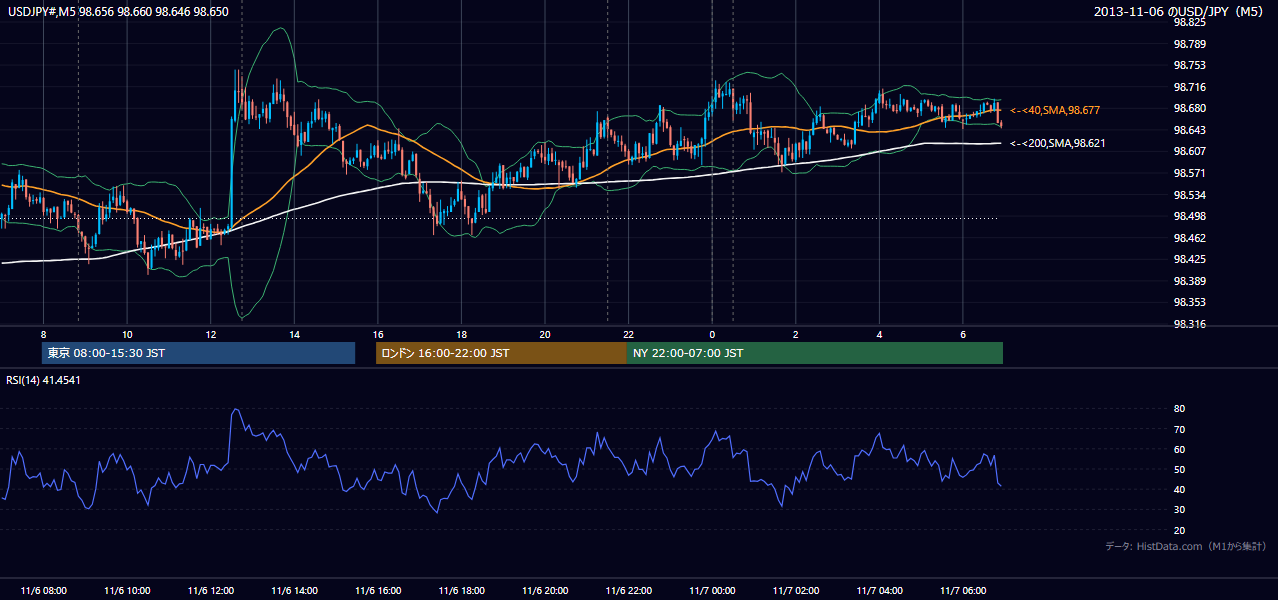The height and width of the screenshot is (600, 1278).
Task: Open the データ: HistData.com source credit
Action: coord(1186,546)
